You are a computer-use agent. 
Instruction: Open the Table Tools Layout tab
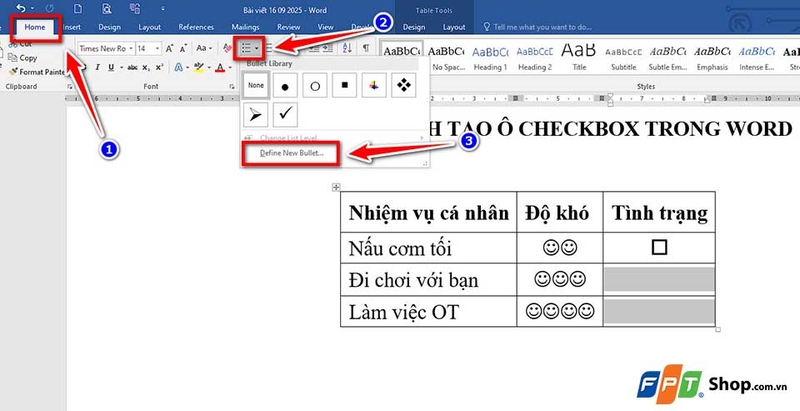point(454,27)
